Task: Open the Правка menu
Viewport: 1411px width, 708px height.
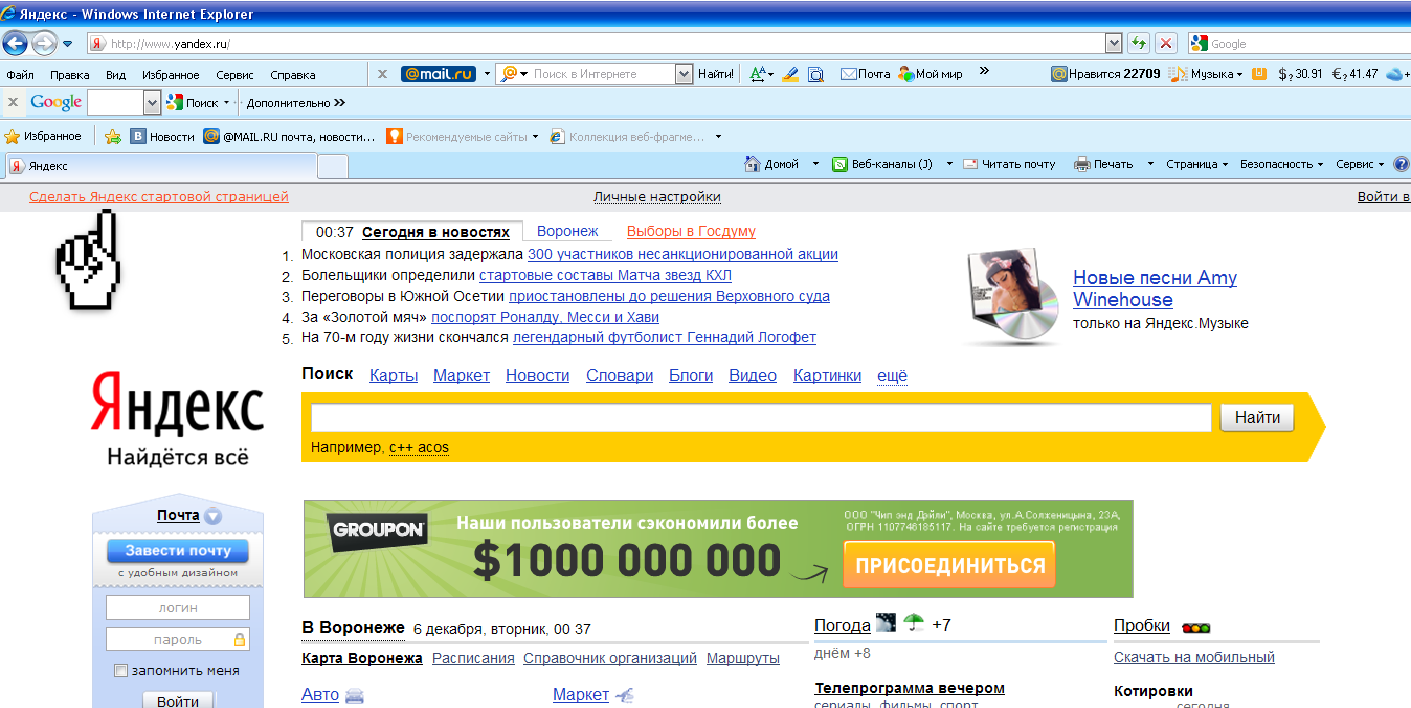Action: pos(70,75)
